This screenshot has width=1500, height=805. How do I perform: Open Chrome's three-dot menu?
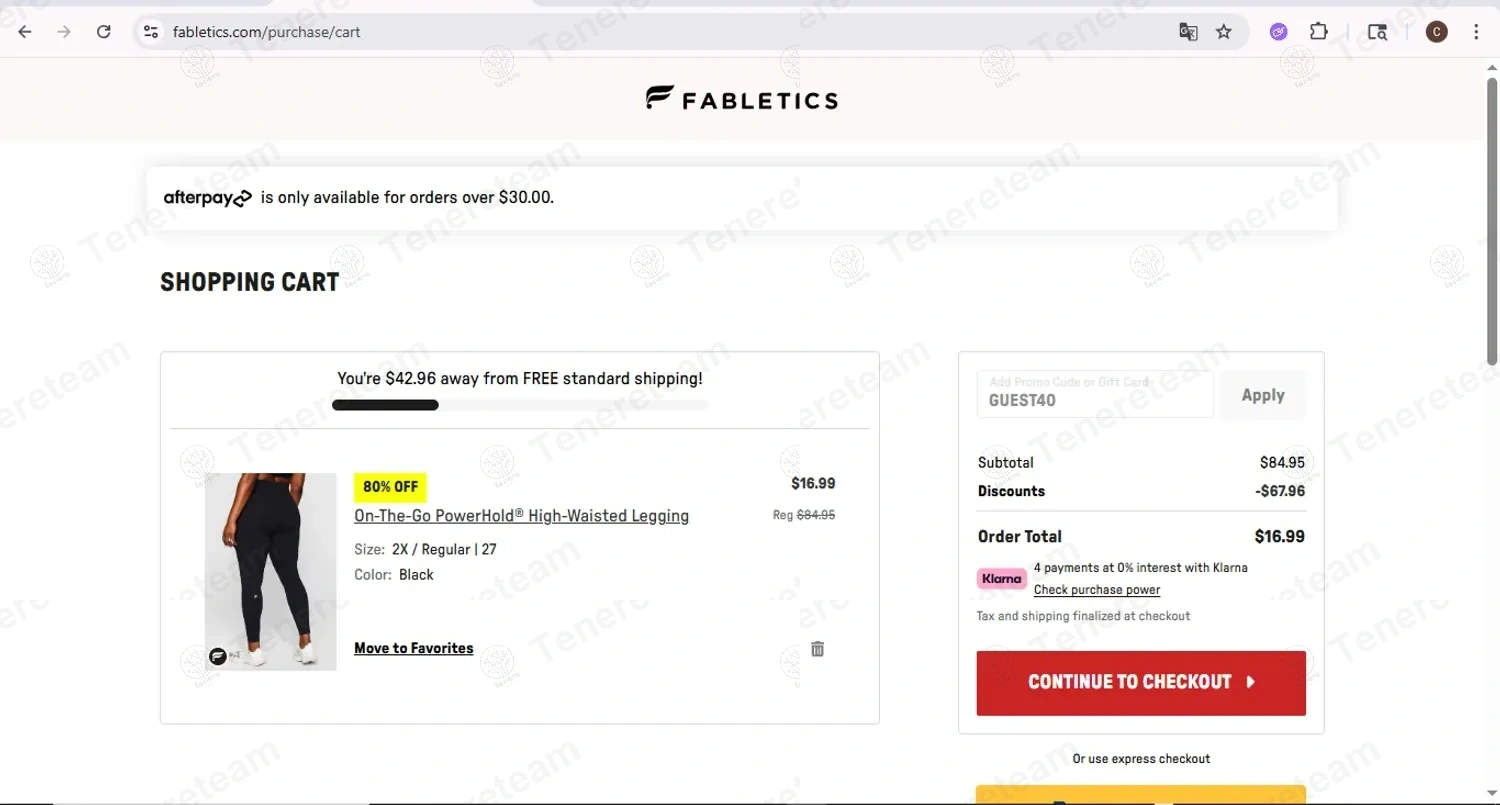1476,32
